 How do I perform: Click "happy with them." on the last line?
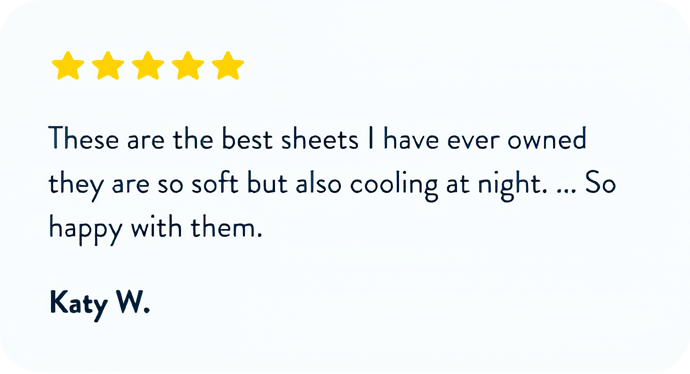pyautogui.click(x=155, y=230)
